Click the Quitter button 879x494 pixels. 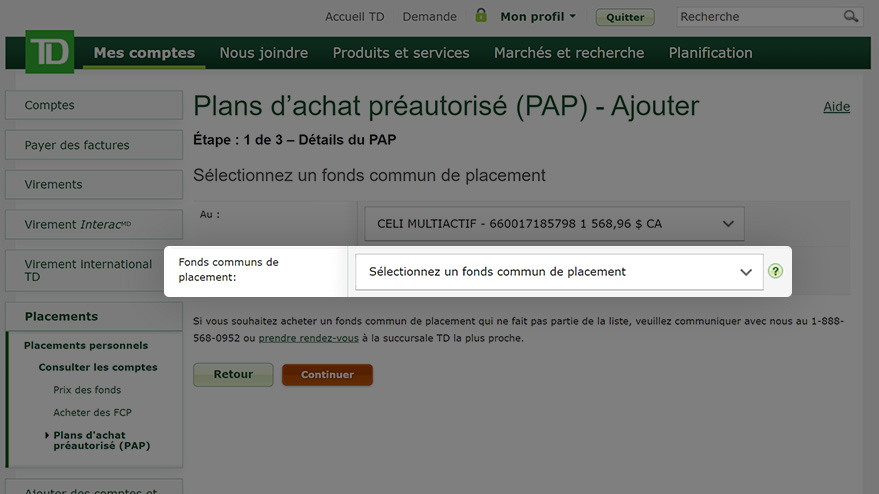pyautogui.click(x=625, y=17)
